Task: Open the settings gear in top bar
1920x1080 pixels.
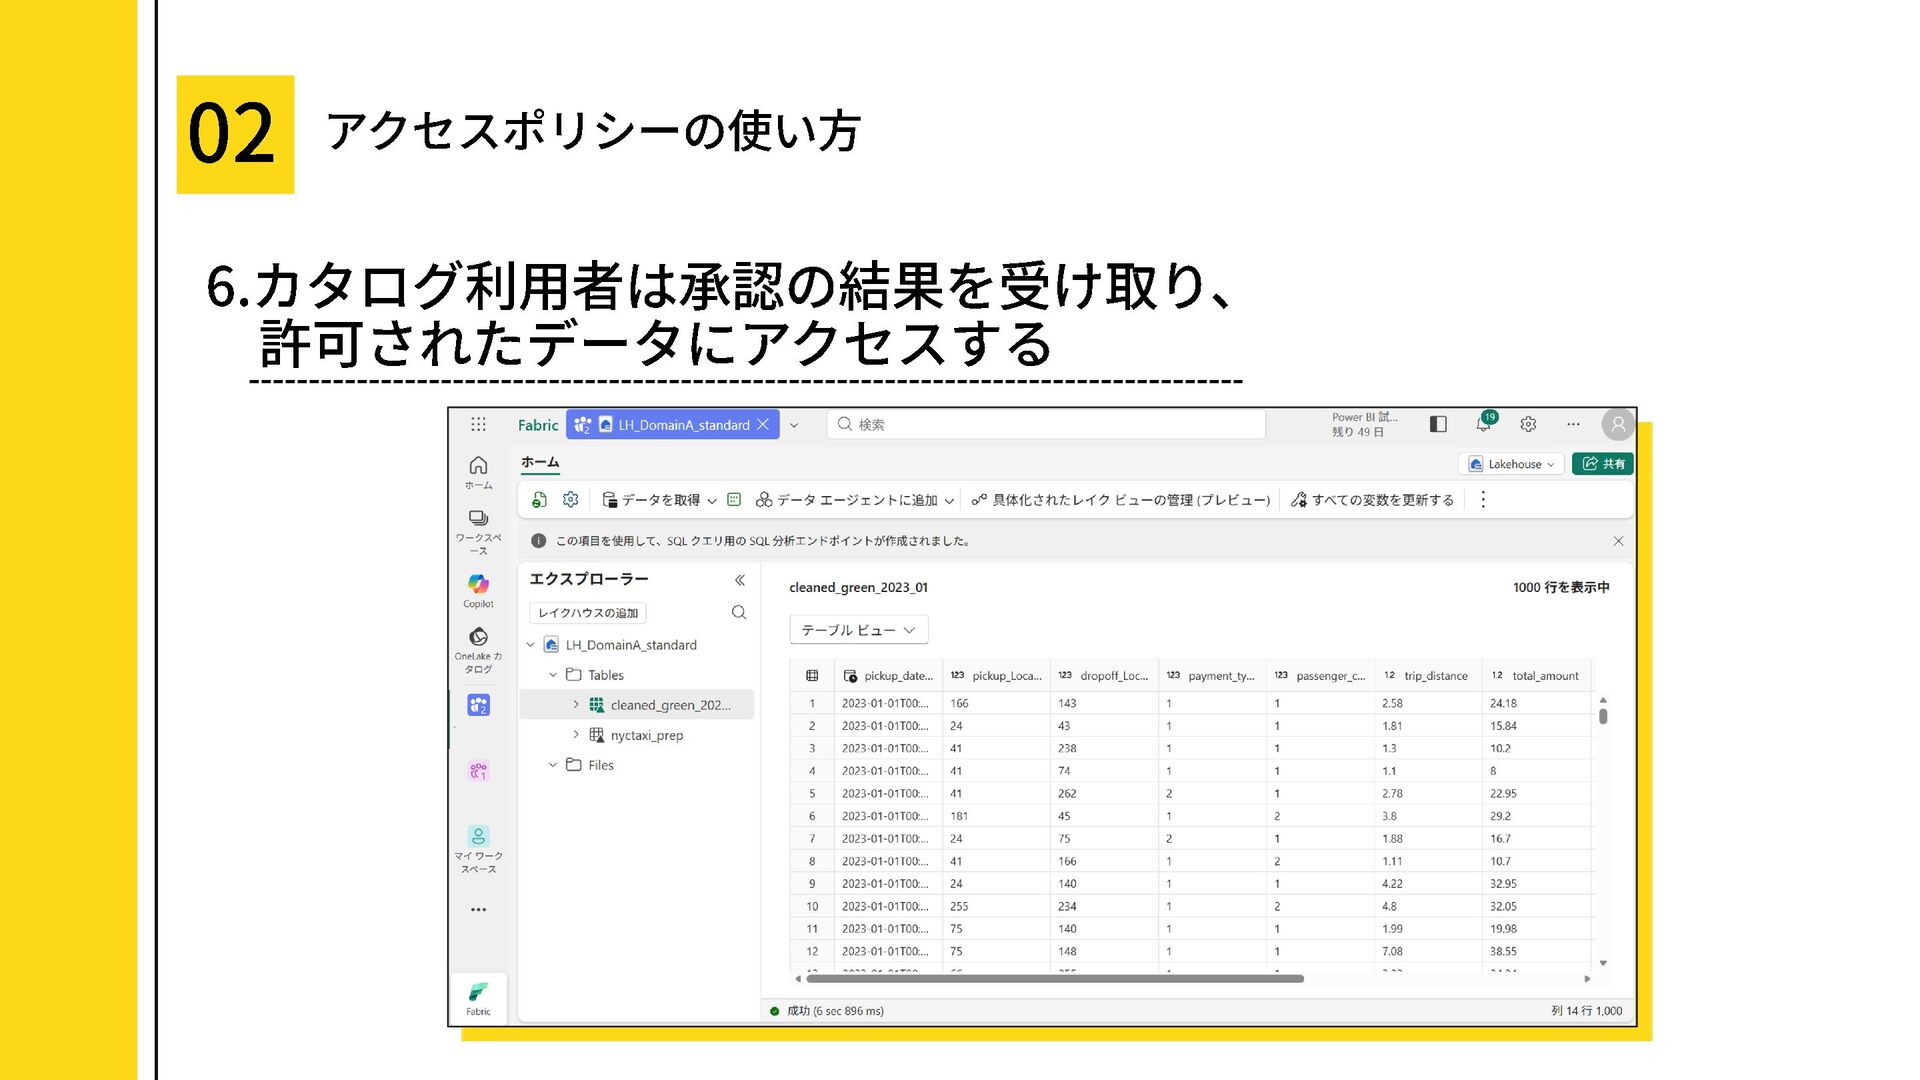Action: (x=1528, y=424)
